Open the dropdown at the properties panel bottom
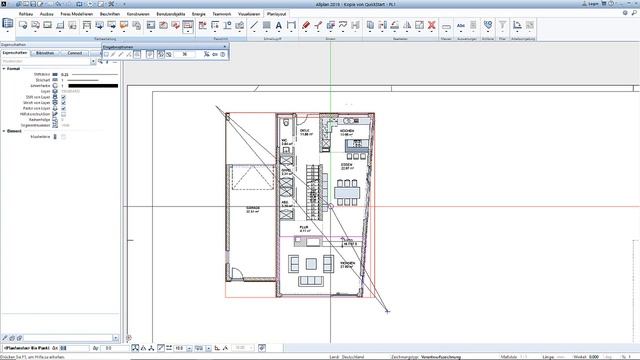Viewport: 640px width, 360px height. point(116,338)
